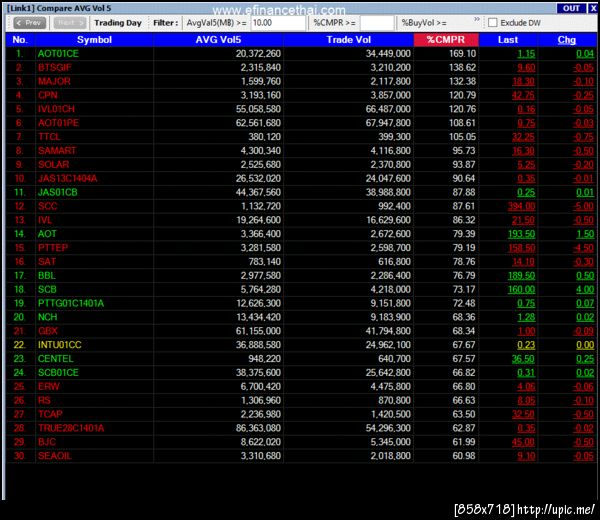Image resolution: width=600 pixels, height=520 pixels.
Task: Select symbol JAS13C1404A
Action: tap(67, 178)
